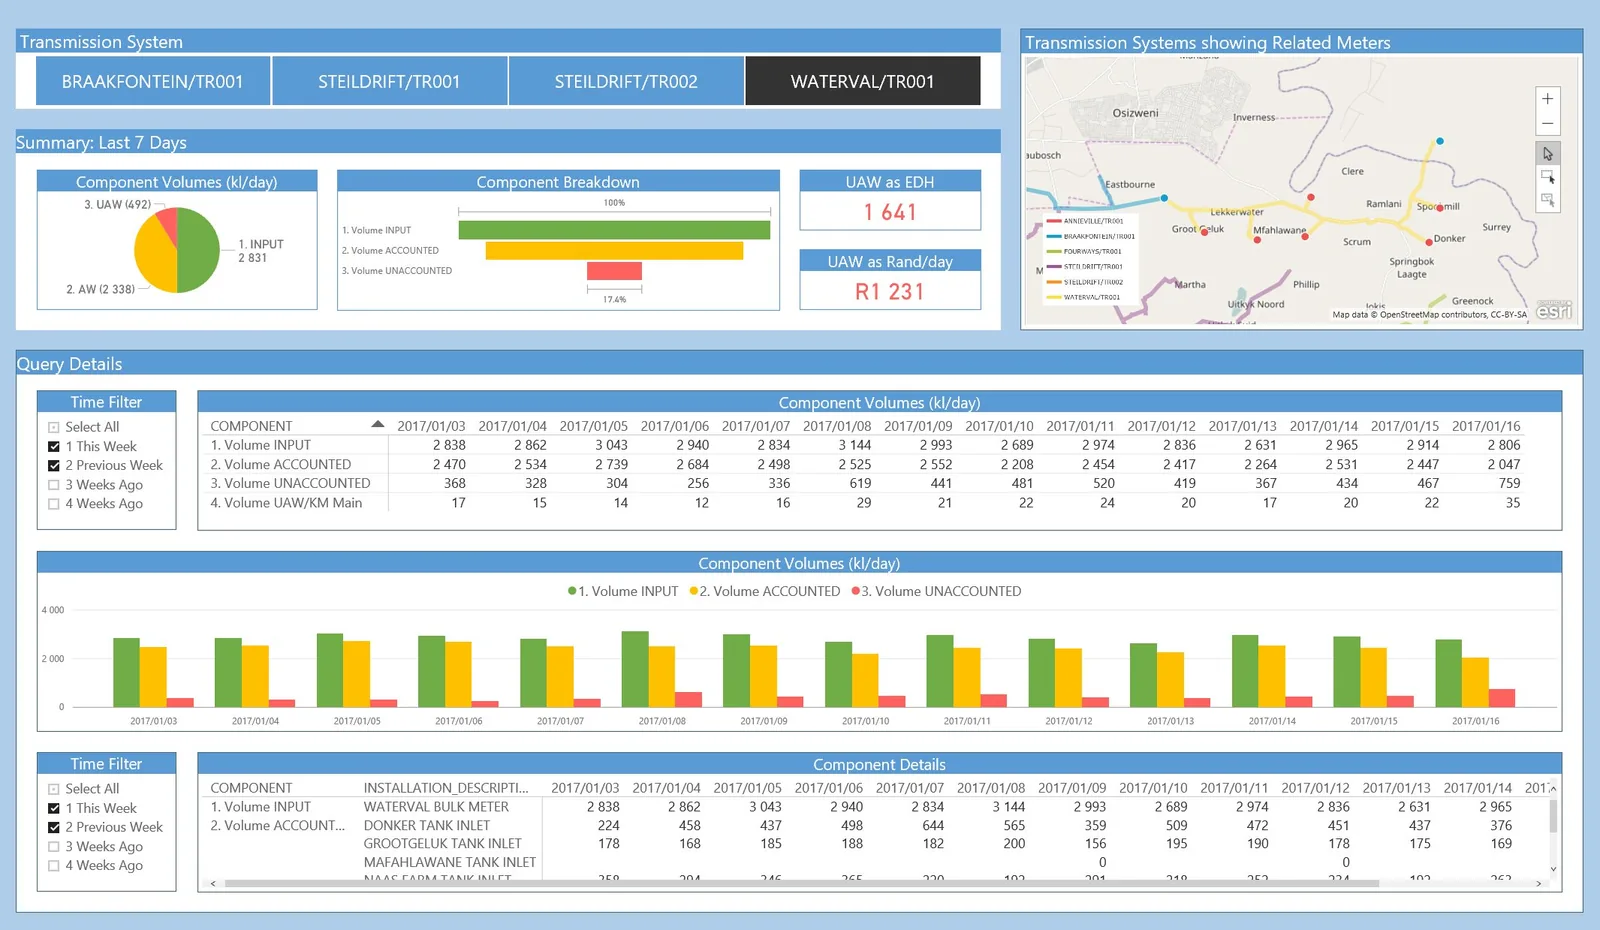Click yellow legend dot for Volume ACCOUNTED

pyautogui.click(x=694, y=591)
